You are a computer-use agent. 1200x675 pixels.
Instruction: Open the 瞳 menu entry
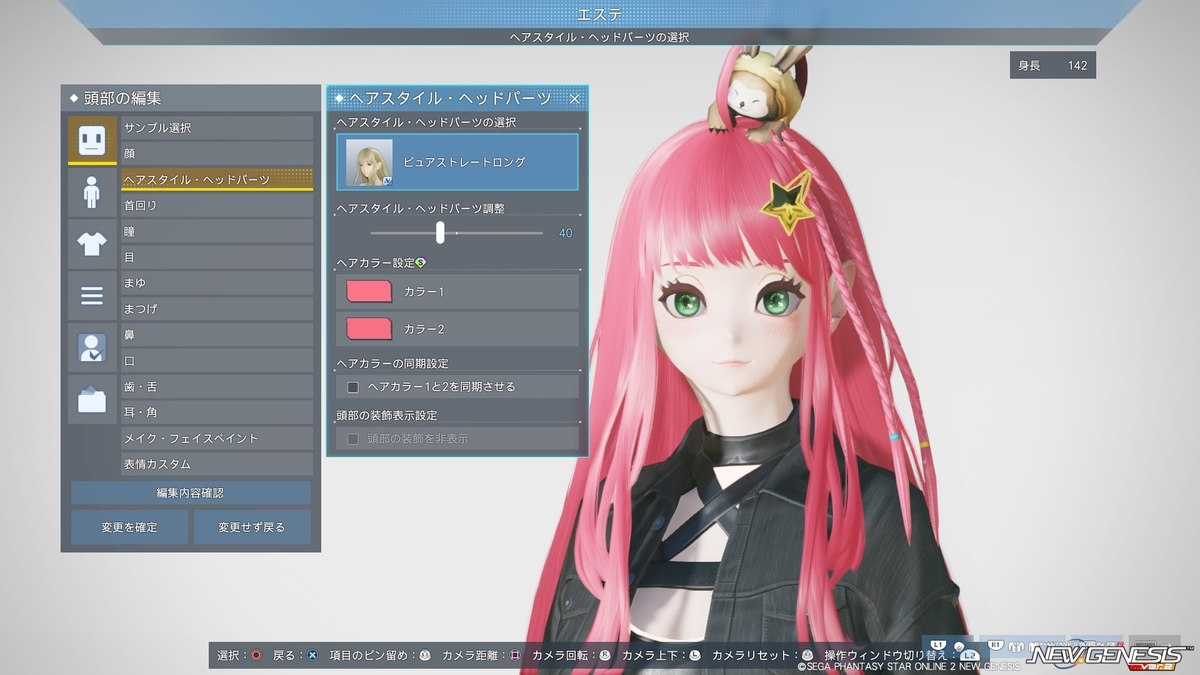click(x=217, y=231)
